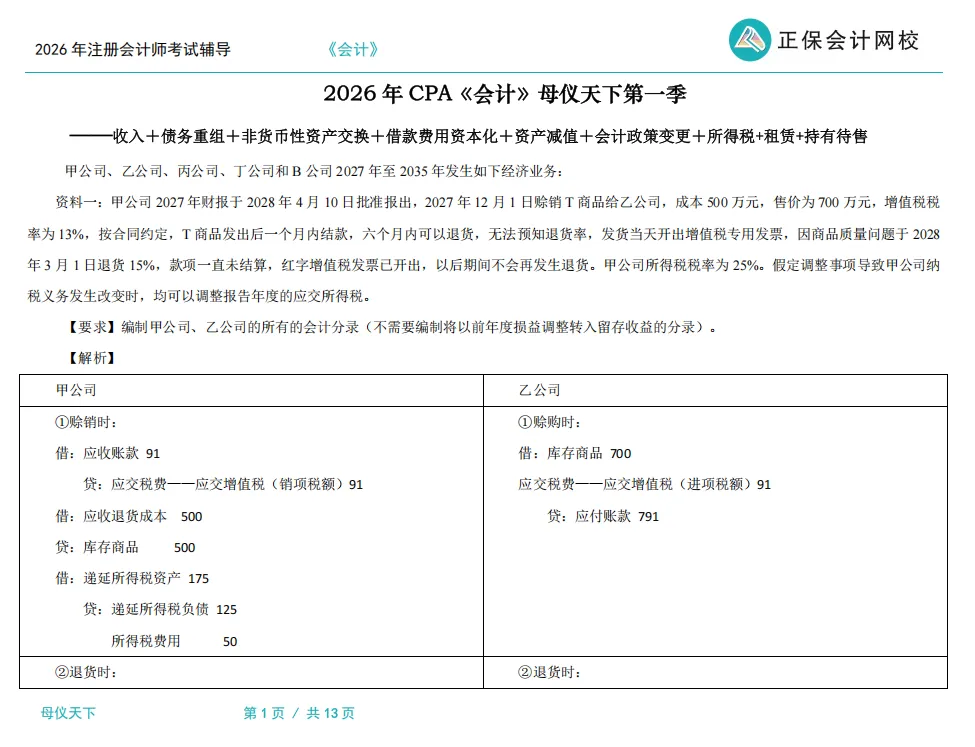
Task: Click the entry 借：递延所得税资产 175
Action: pyautogui.click(x=132, y=578)
